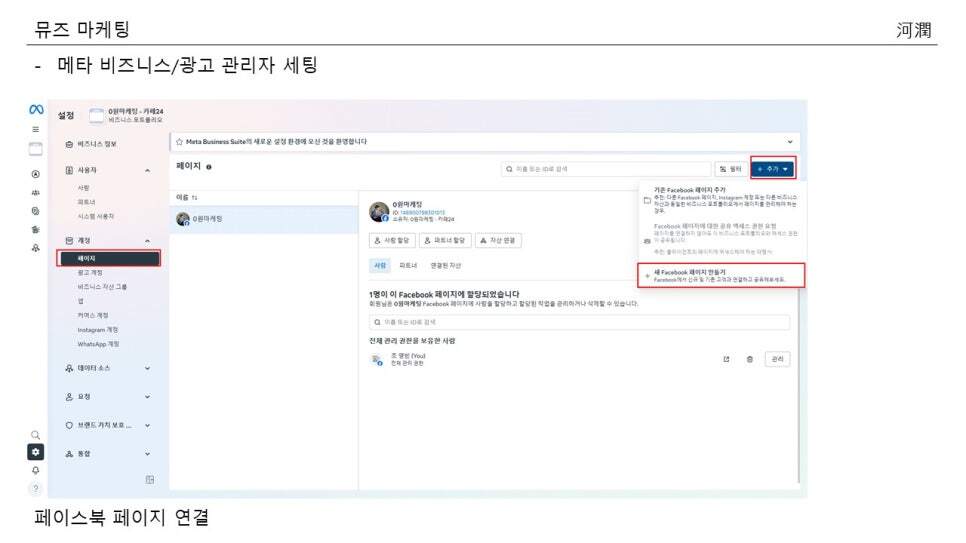Viewport: 966px width, 543px height.
Task: Switch to the 파트너 tab
Action: (x=408, y=266)
